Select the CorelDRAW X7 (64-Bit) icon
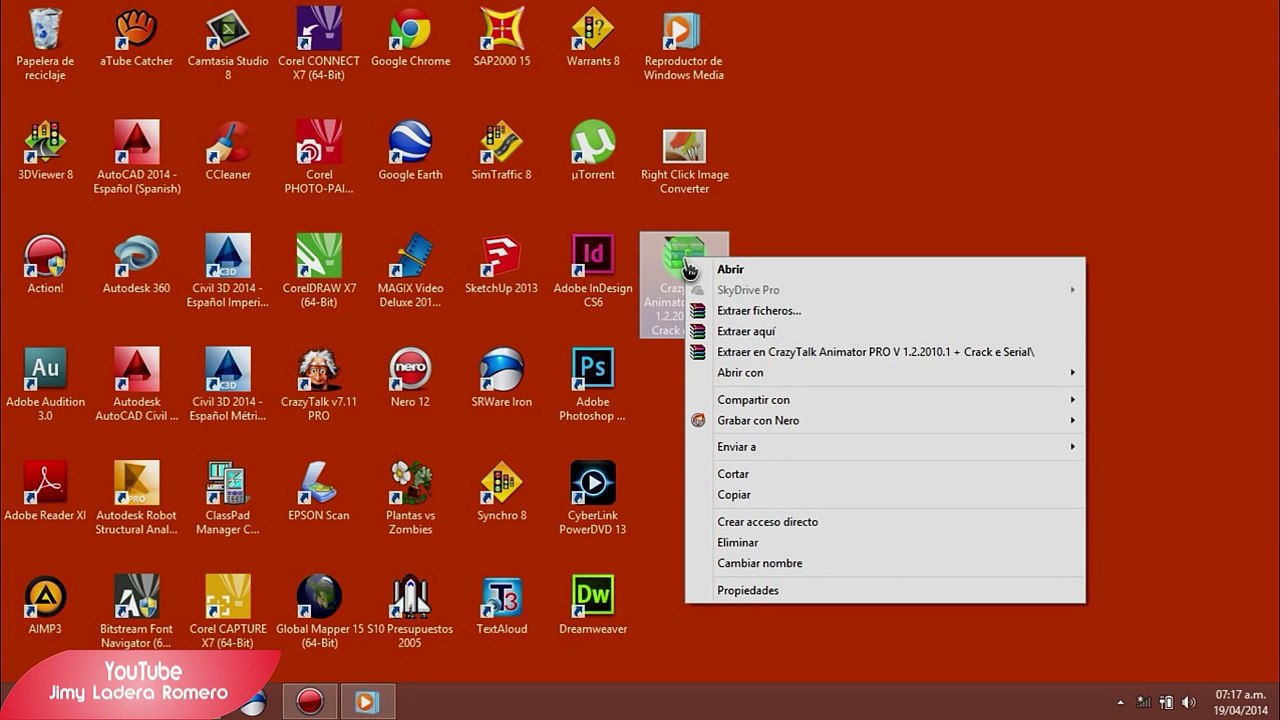The width and height of the screenshot is (1280, 720). click(319, 271)
